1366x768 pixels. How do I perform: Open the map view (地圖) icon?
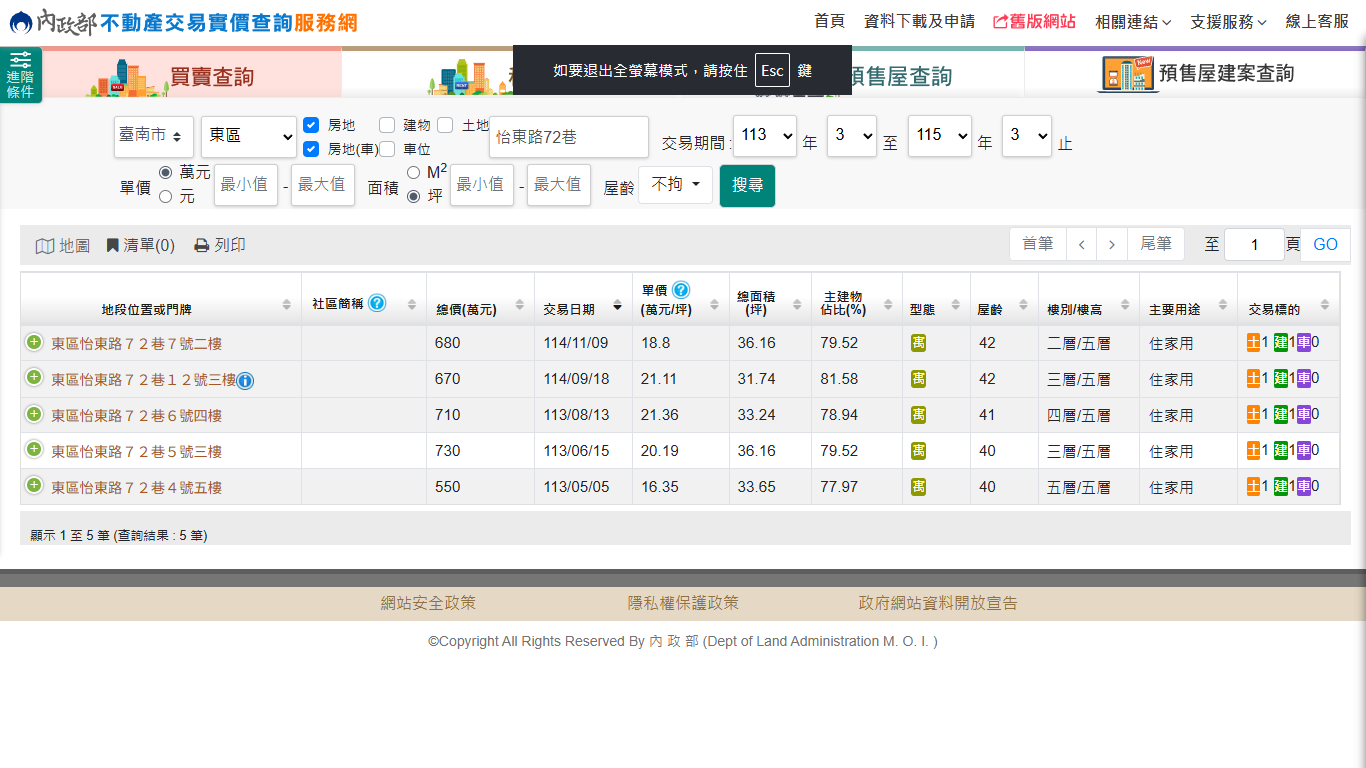(45, 246)
